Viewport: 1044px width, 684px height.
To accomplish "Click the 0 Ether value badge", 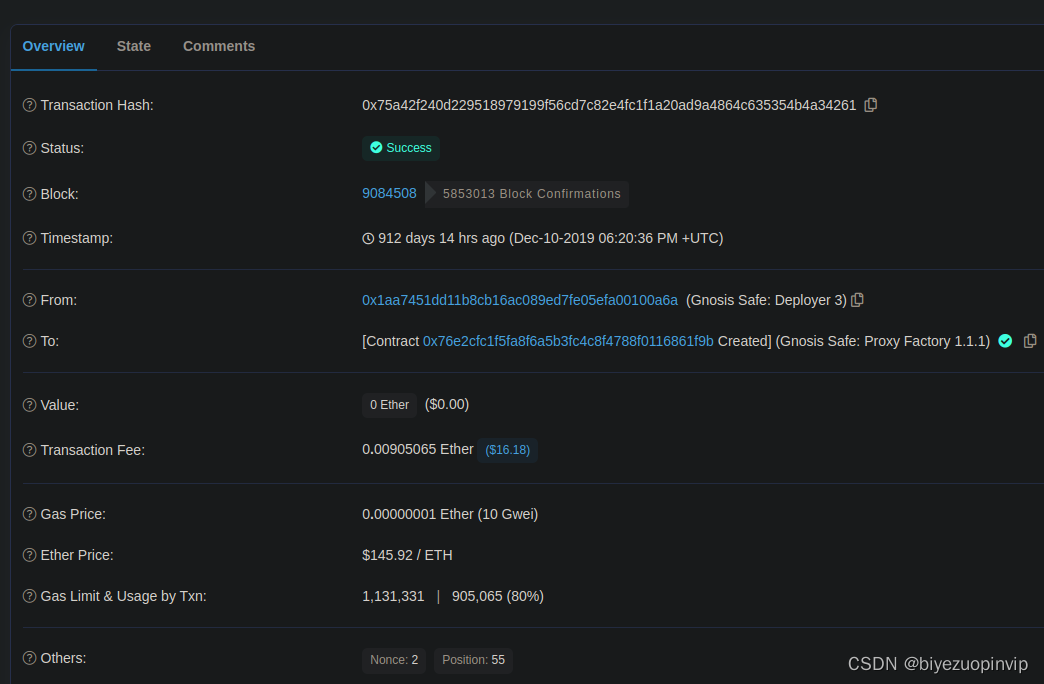I will (389, 405).
